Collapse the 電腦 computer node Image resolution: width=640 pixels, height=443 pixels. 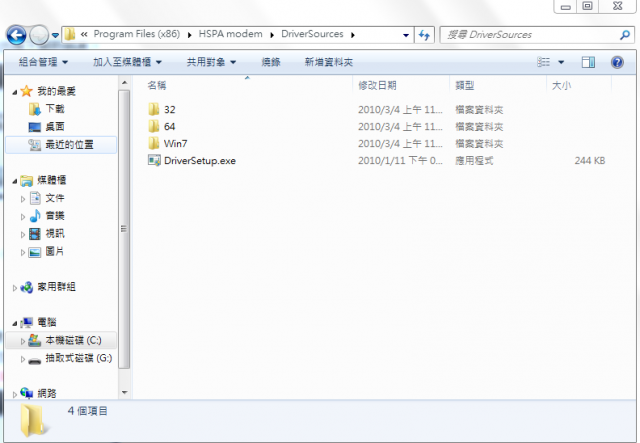(15, 323)
